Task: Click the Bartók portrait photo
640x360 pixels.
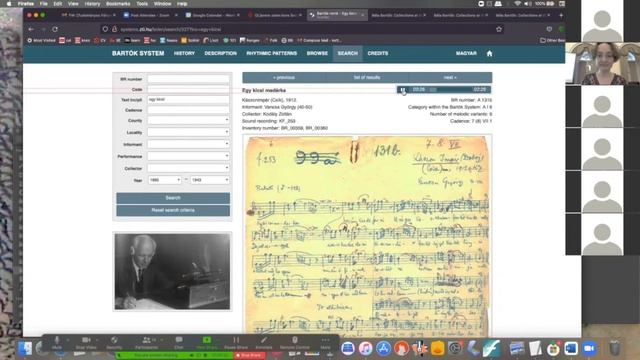Action: 172,271
